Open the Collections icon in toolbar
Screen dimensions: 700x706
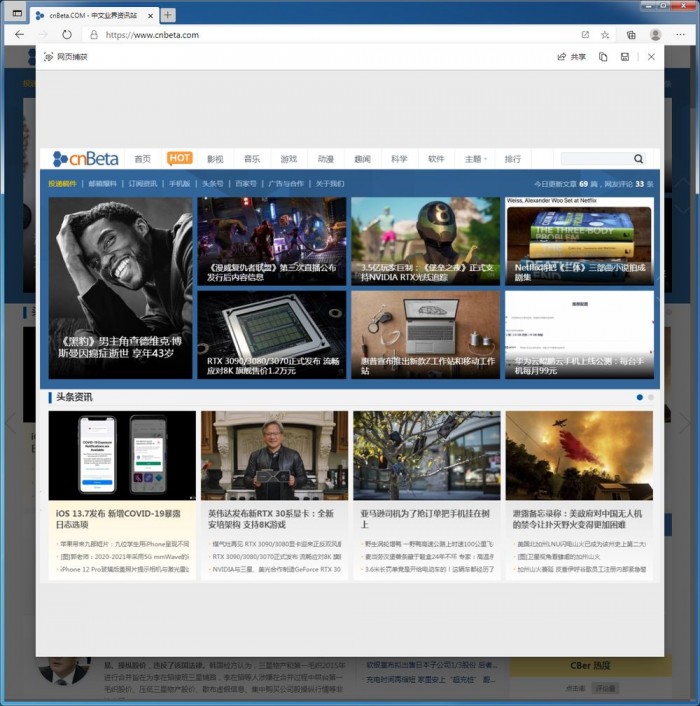(x=631, y=35)
